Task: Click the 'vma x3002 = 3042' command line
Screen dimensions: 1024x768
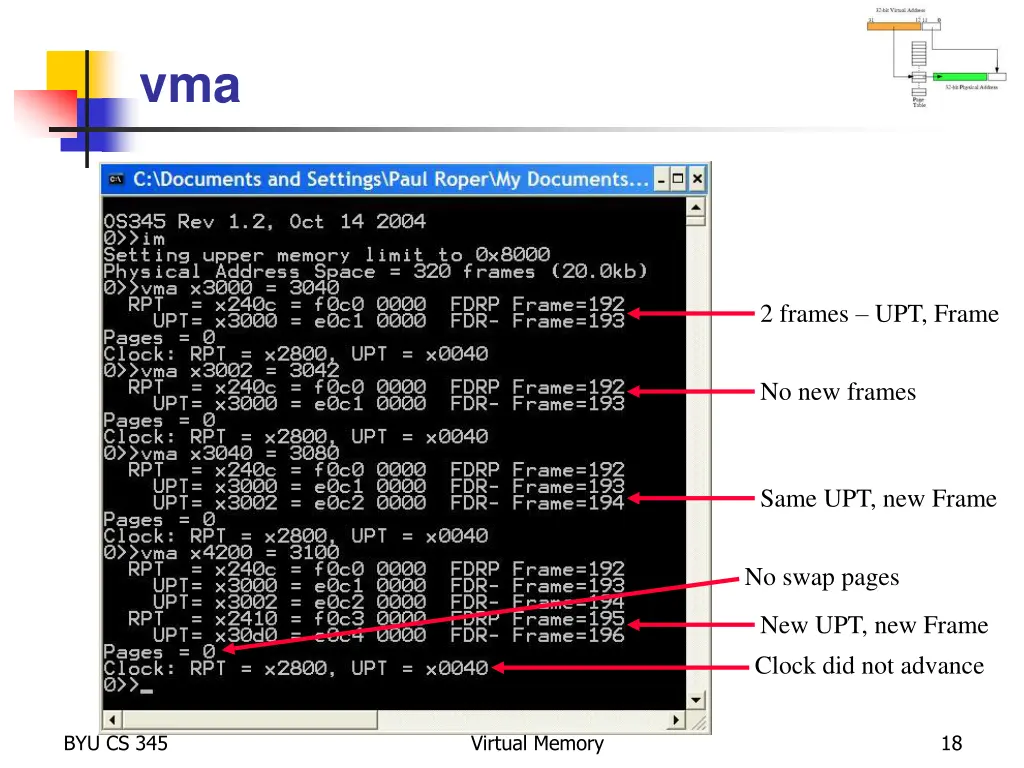Action: coord(221,370)
